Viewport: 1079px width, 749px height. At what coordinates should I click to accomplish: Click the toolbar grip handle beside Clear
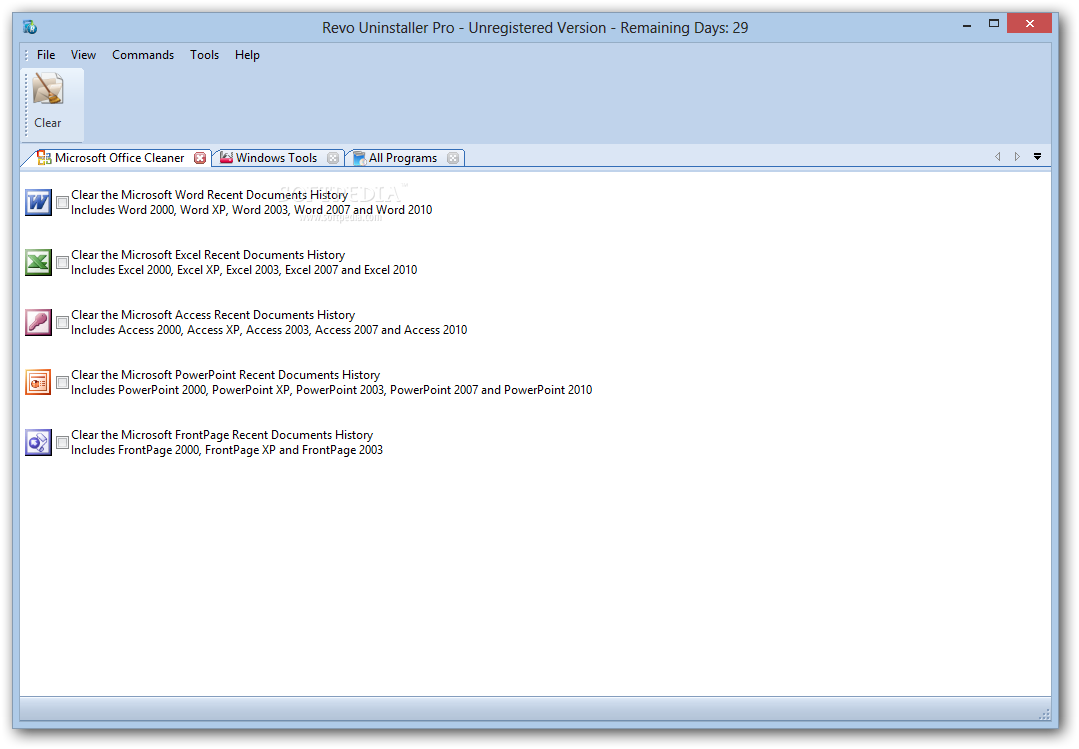point(26,105)
